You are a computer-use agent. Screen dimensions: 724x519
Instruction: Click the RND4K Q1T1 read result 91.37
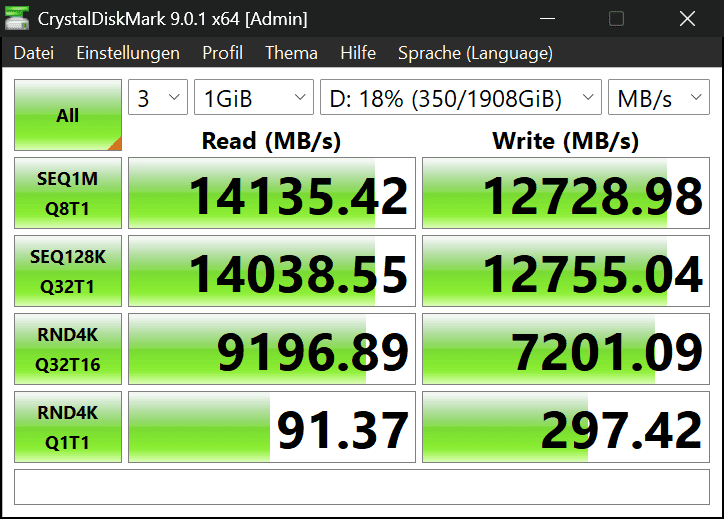tap(272, 427)
